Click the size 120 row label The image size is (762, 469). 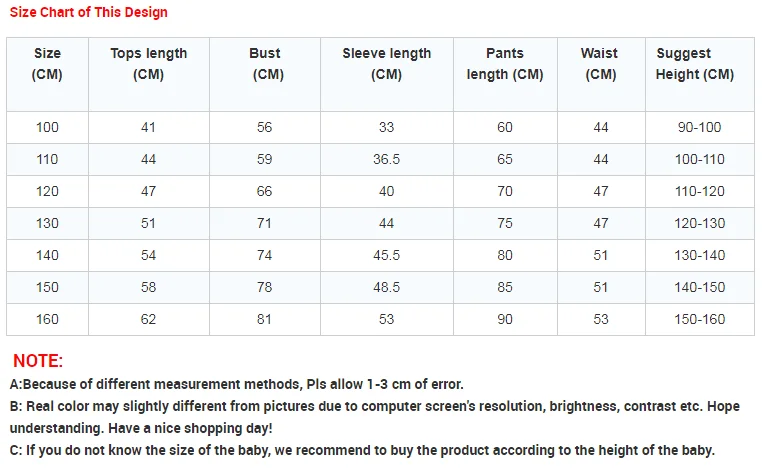click(x=47, y=191)
